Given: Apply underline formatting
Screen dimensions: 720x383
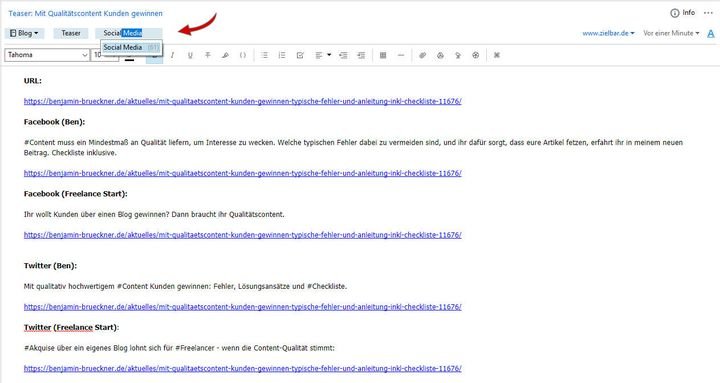Looking at the screenshot, I should 190,55.
